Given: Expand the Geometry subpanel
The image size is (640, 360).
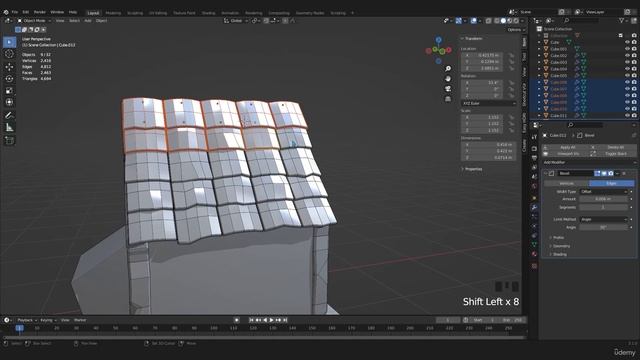Looking at the screenshot, I should [561, 246].
